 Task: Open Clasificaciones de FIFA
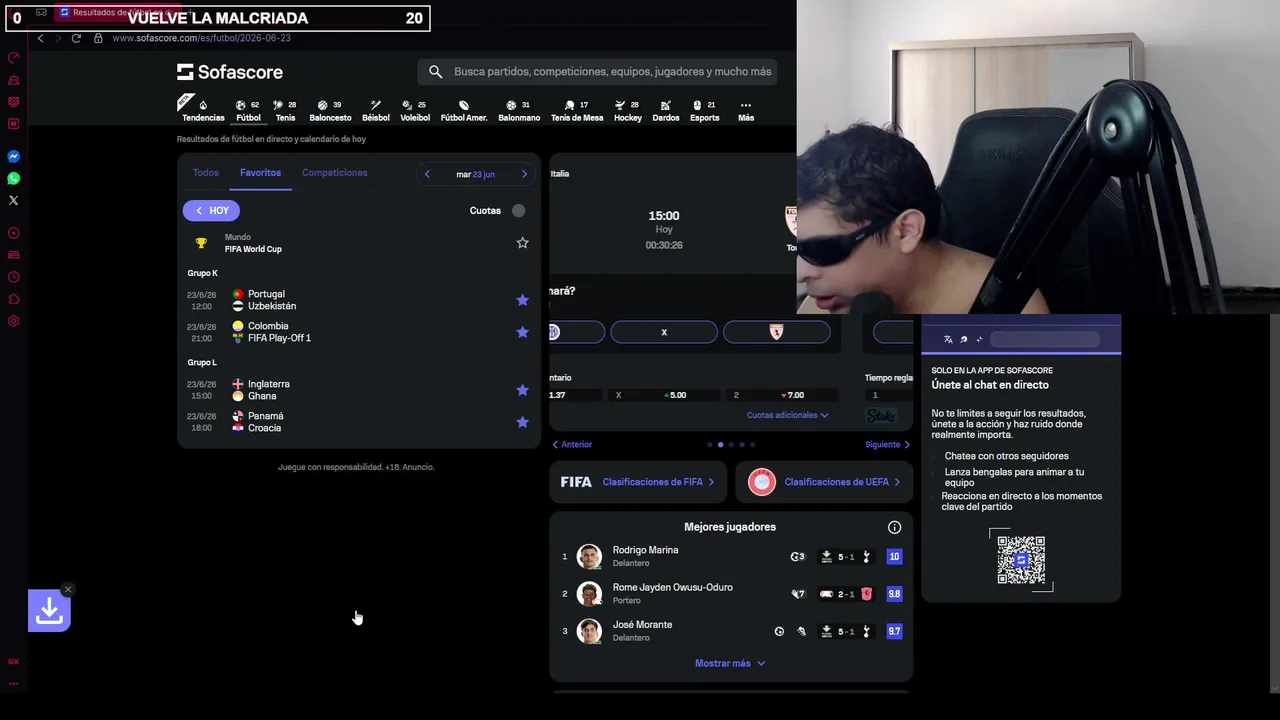point(638,482)
